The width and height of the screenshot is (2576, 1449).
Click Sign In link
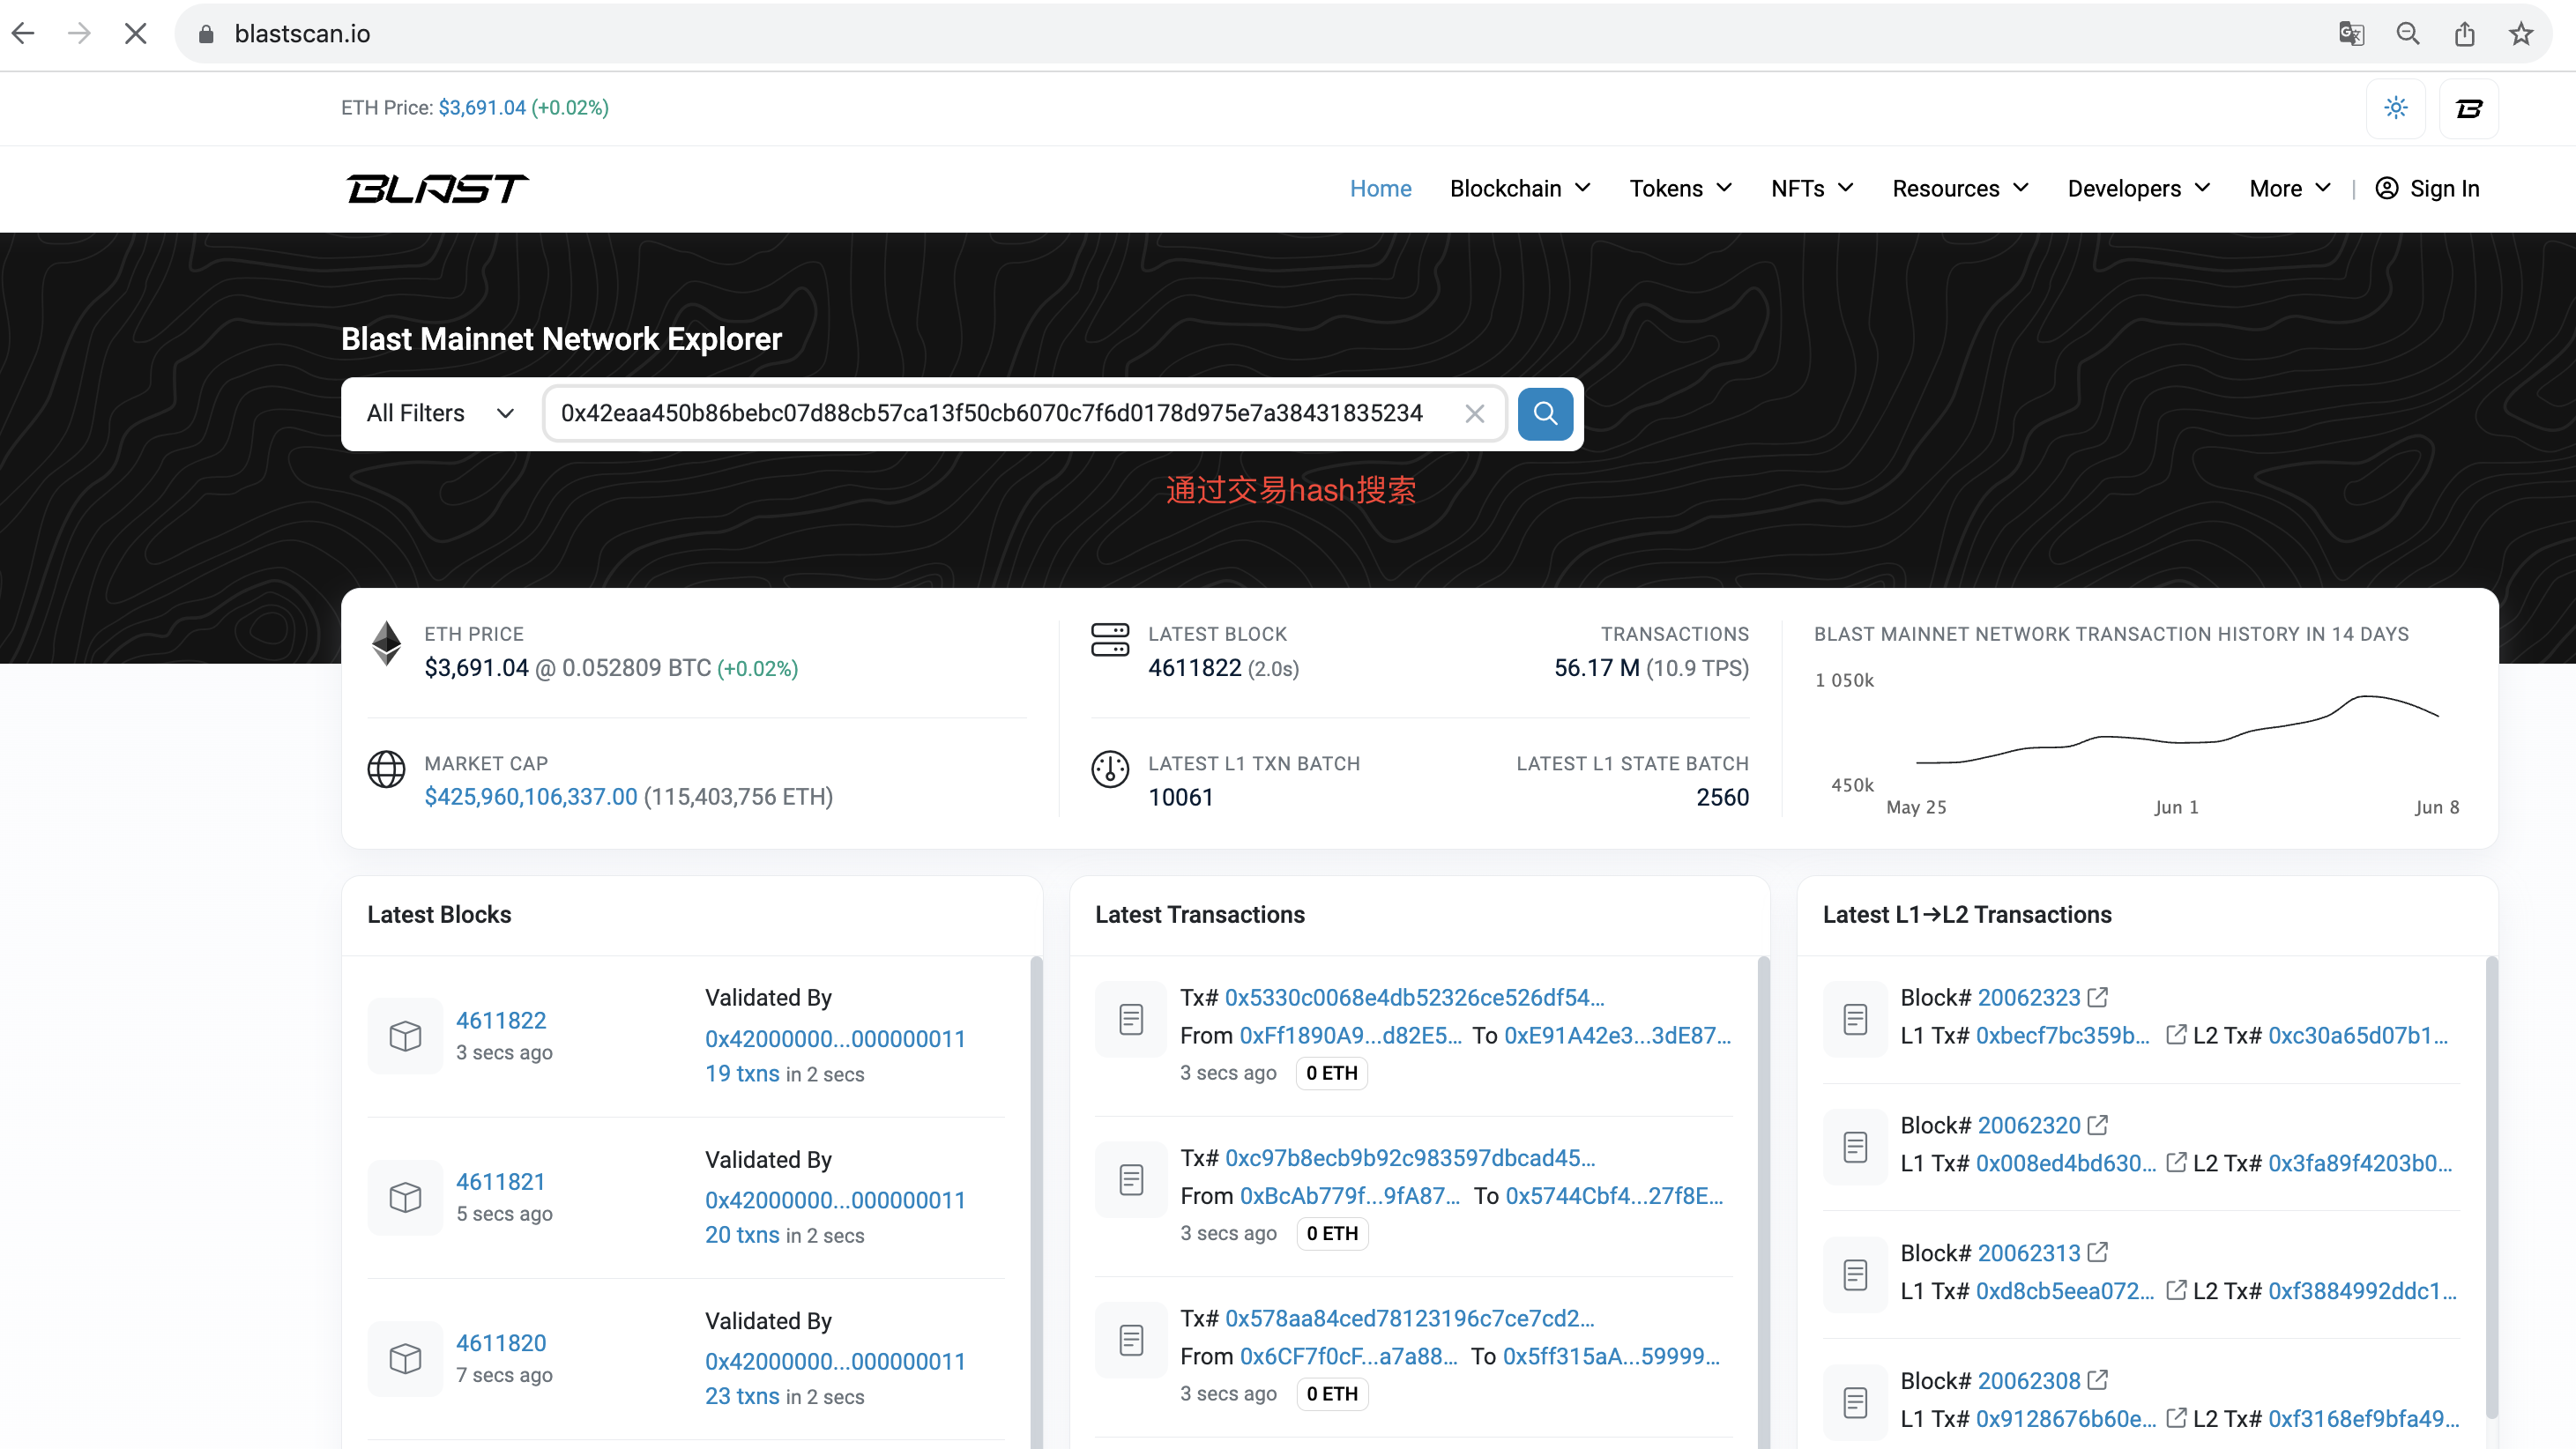tap(2427, 188)
